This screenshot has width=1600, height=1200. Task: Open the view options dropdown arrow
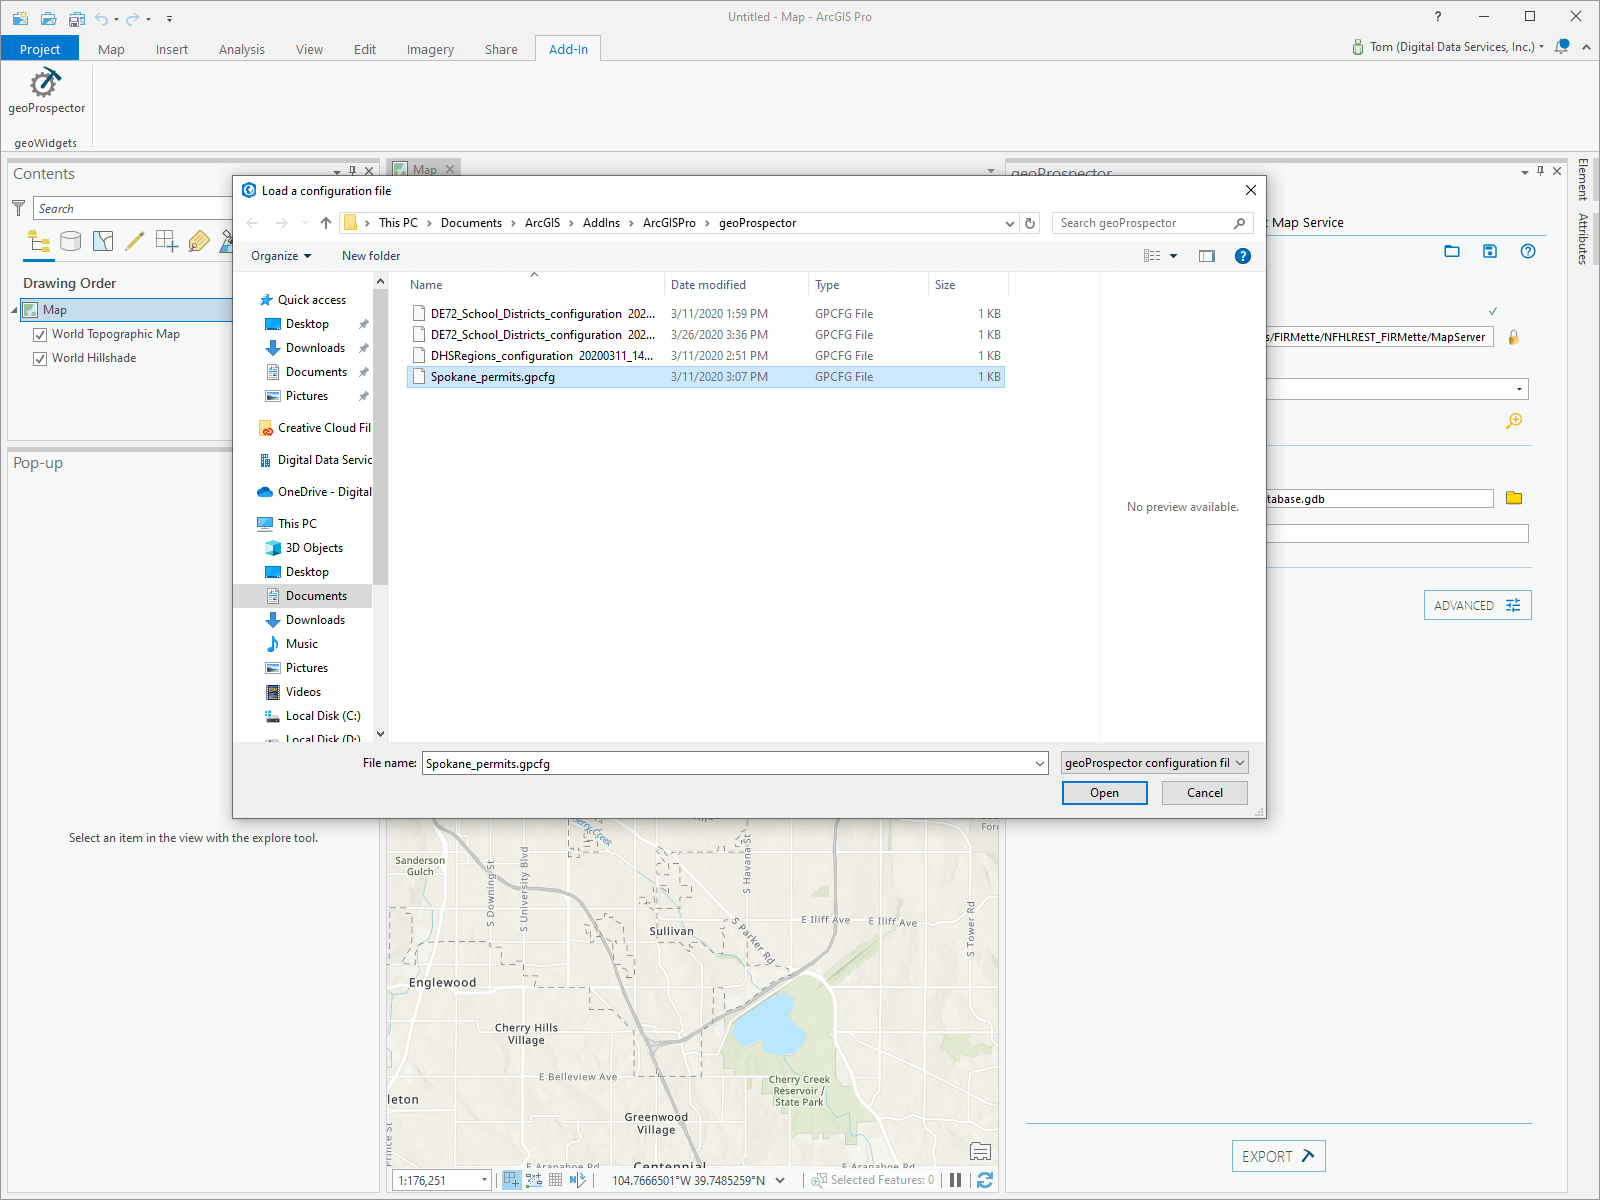coord(1174,256)
